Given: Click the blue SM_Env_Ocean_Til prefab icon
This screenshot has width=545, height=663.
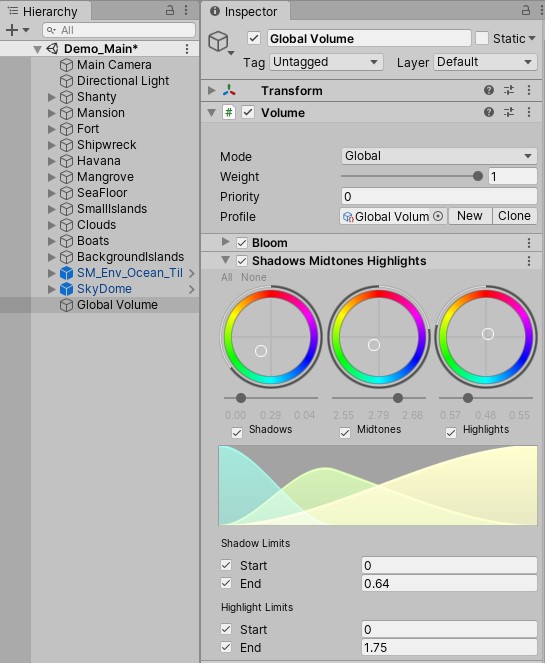Looking at the screenshot, I should [x=66, y=273].
